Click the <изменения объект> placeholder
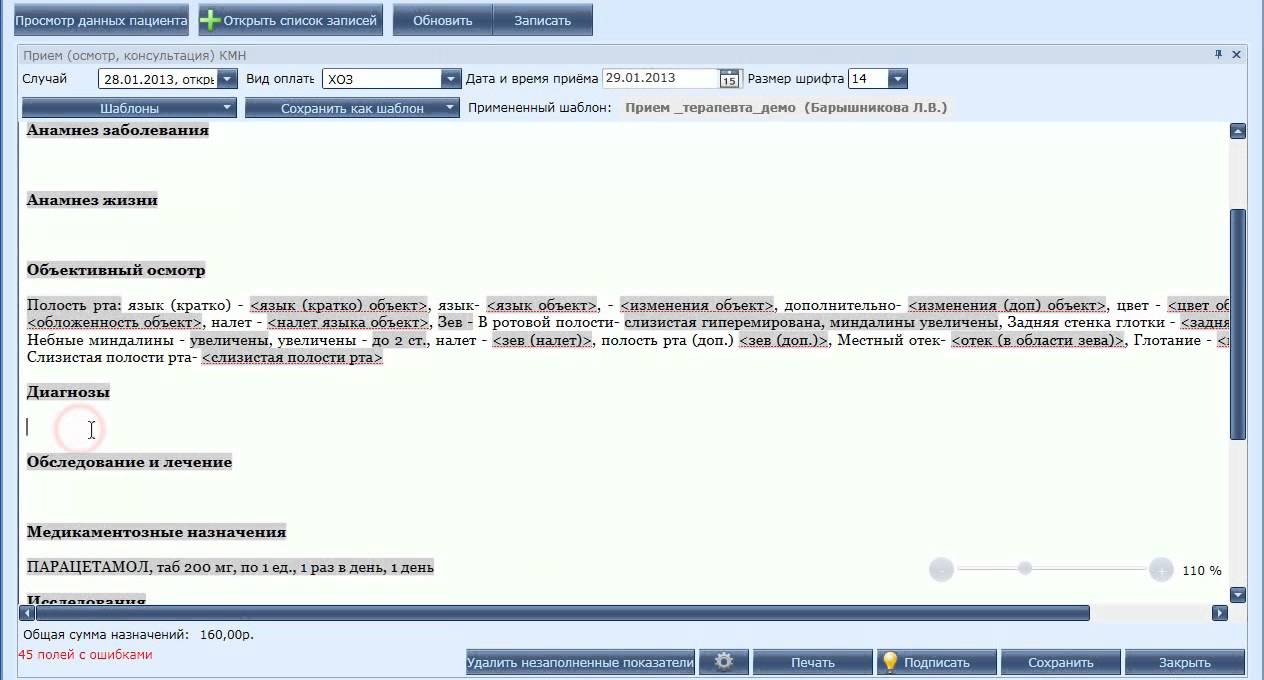This screenshot has width=1264, height=680. point(697,305)
